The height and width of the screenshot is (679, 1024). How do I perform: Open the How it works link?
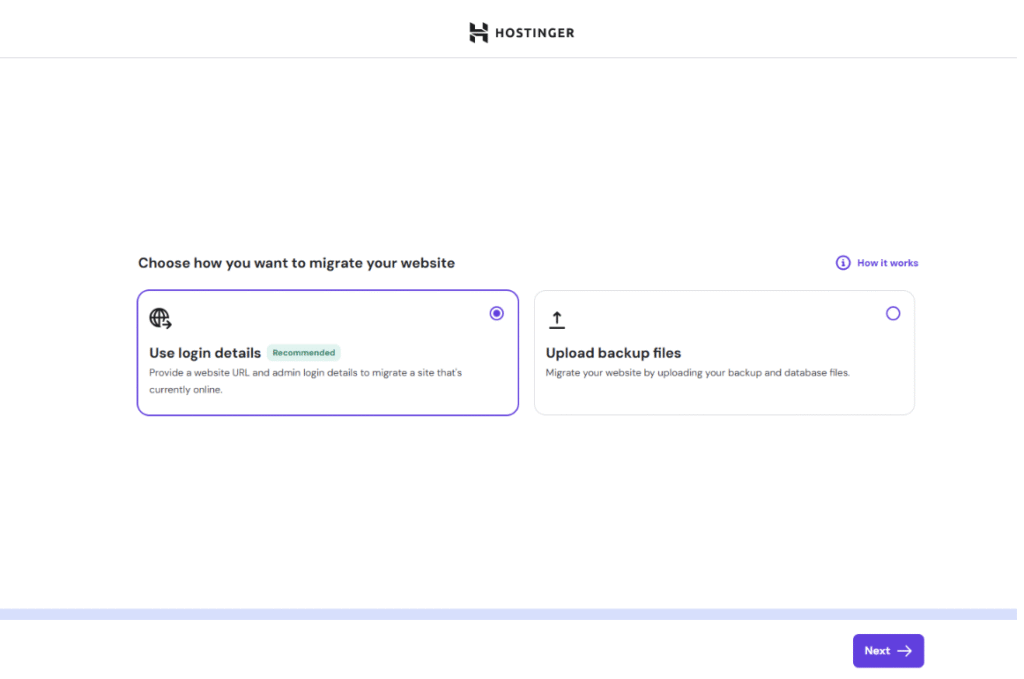tap(887, 263)
